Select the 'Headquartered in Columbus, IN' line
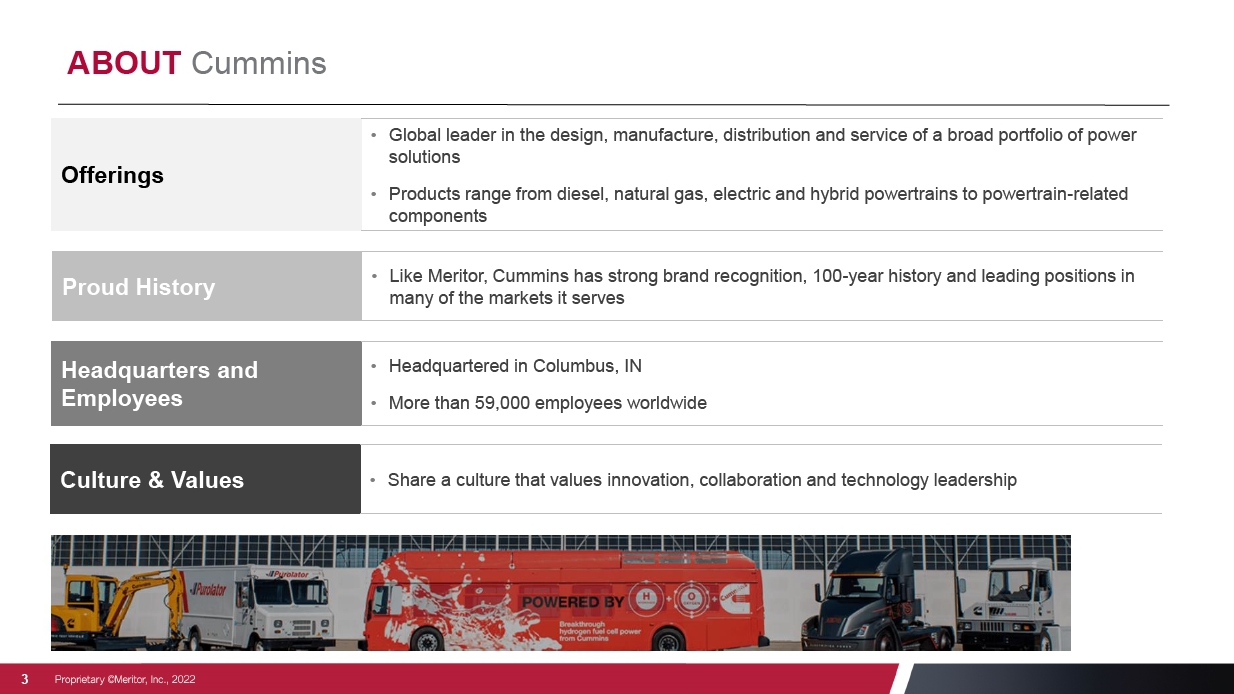The height and width of the screenshot is (694, 1234). (x=515, y=366)
